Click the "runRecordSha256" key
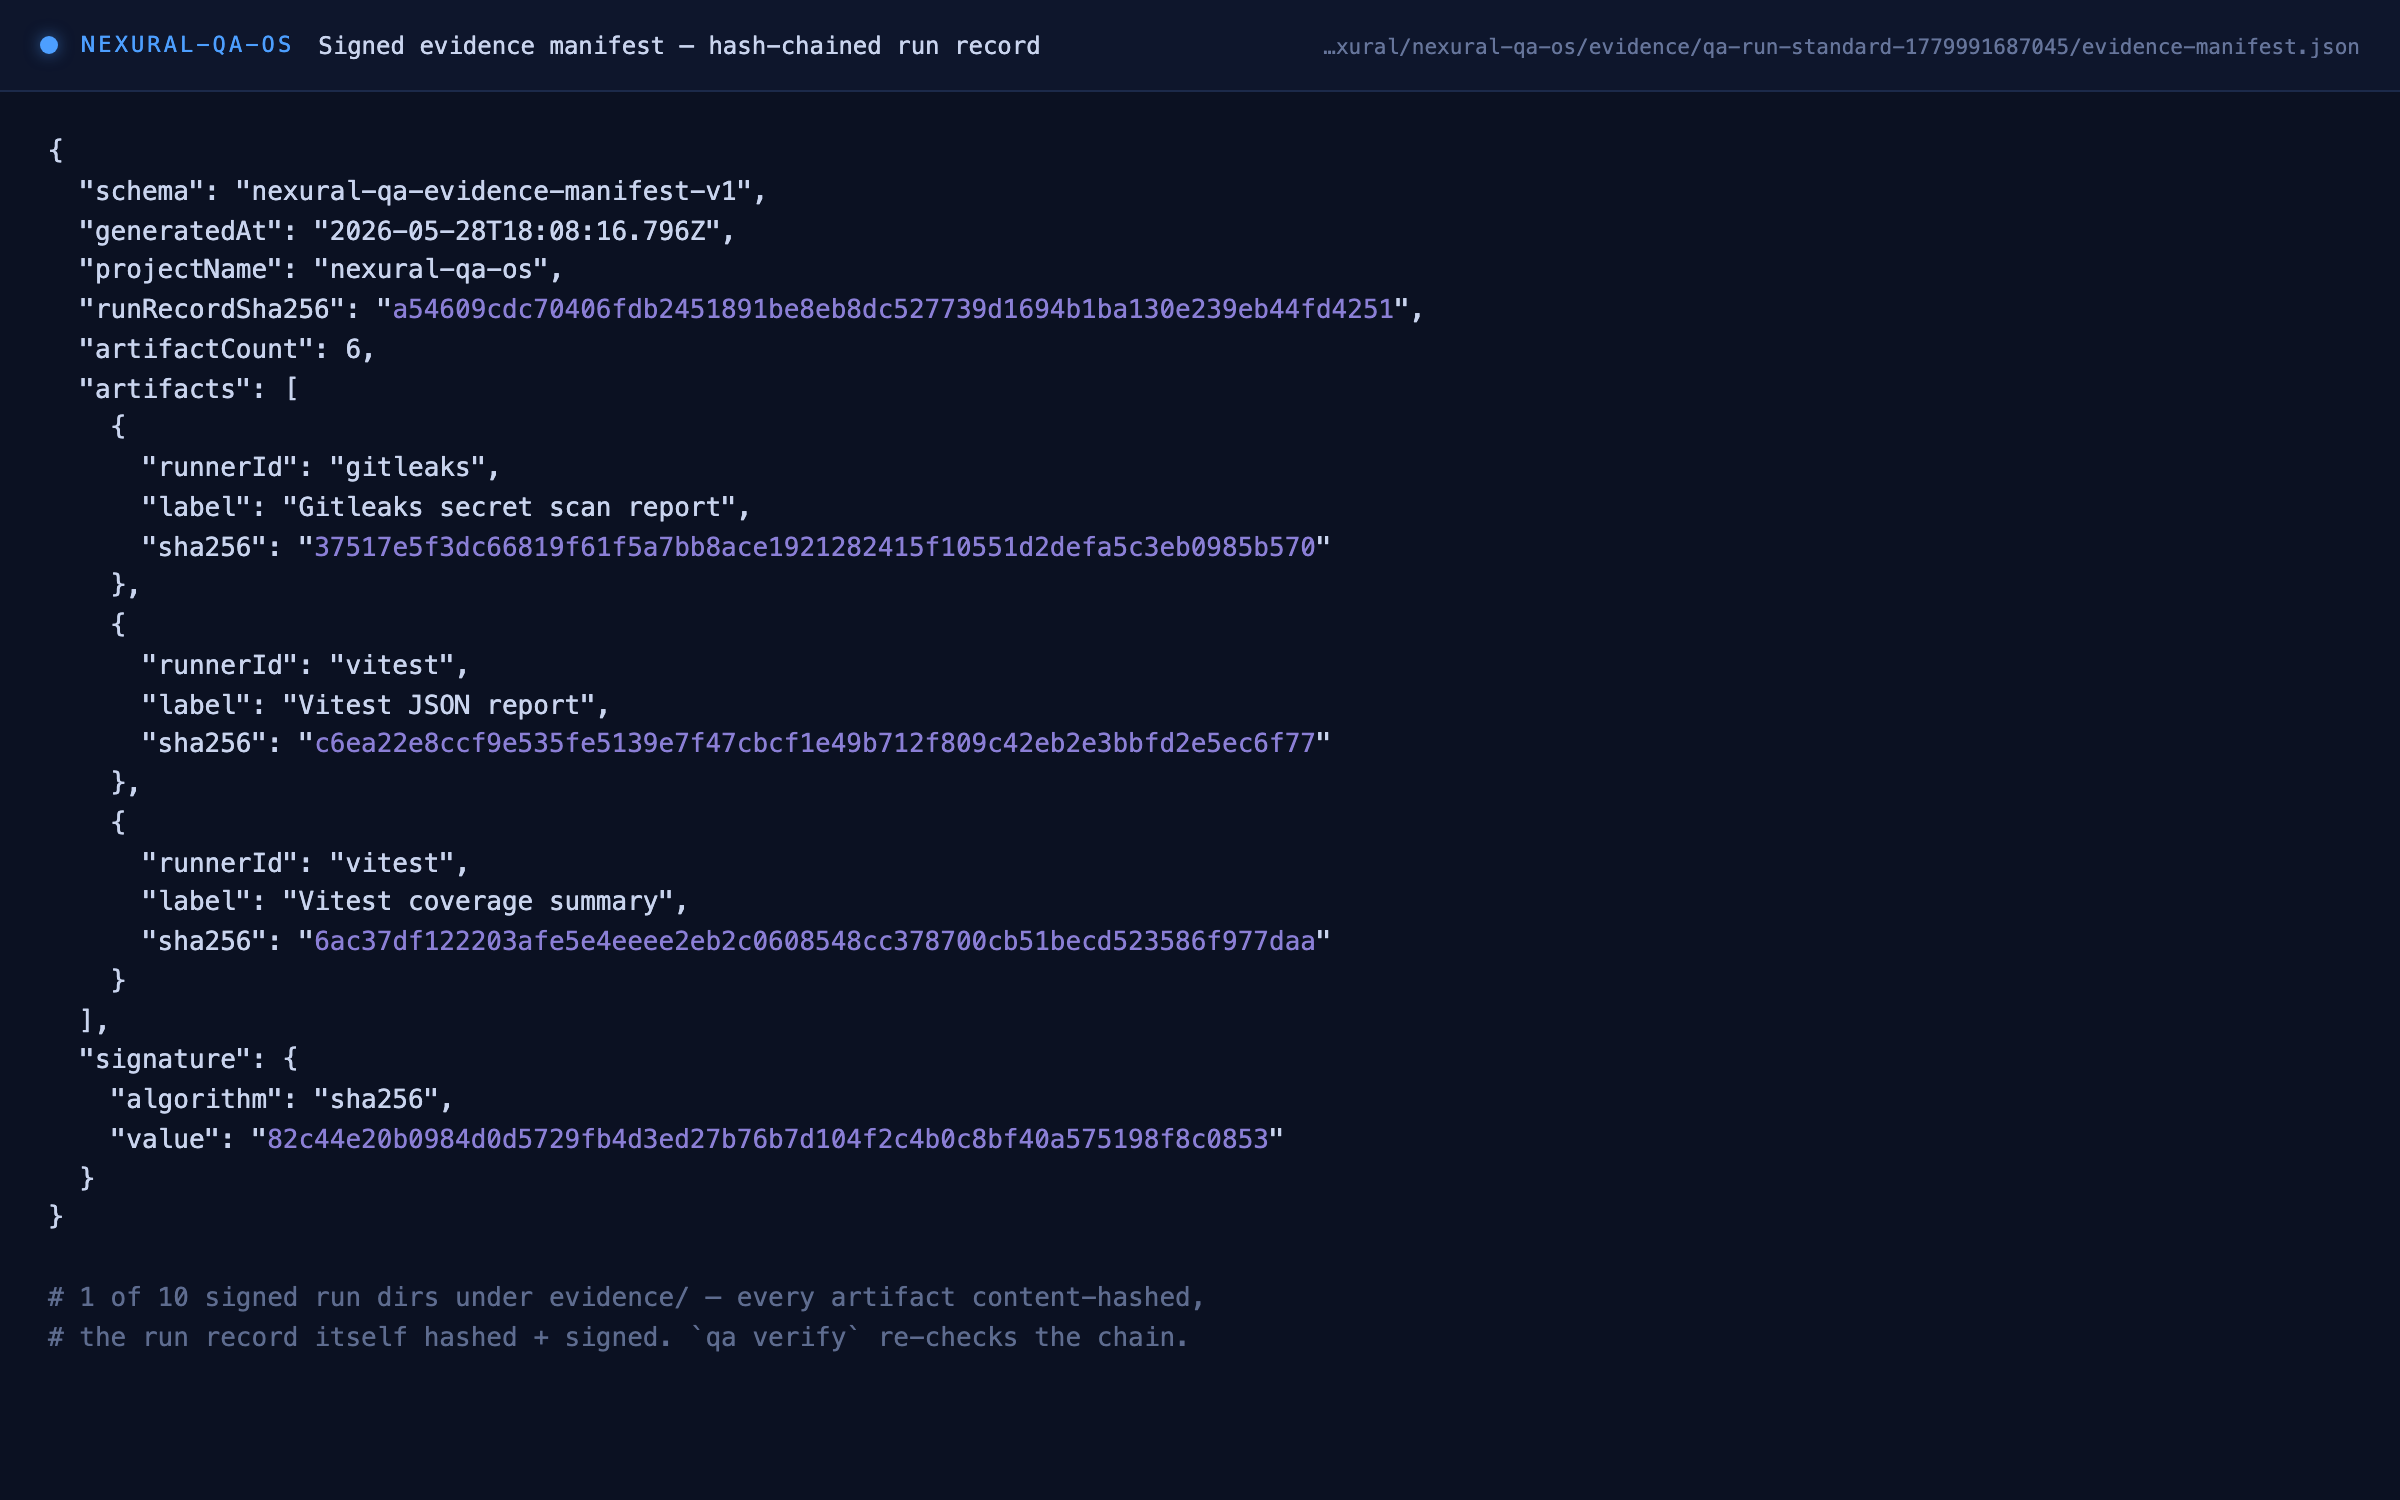Screen dimensions: 2400x1500 pos(212,309)
